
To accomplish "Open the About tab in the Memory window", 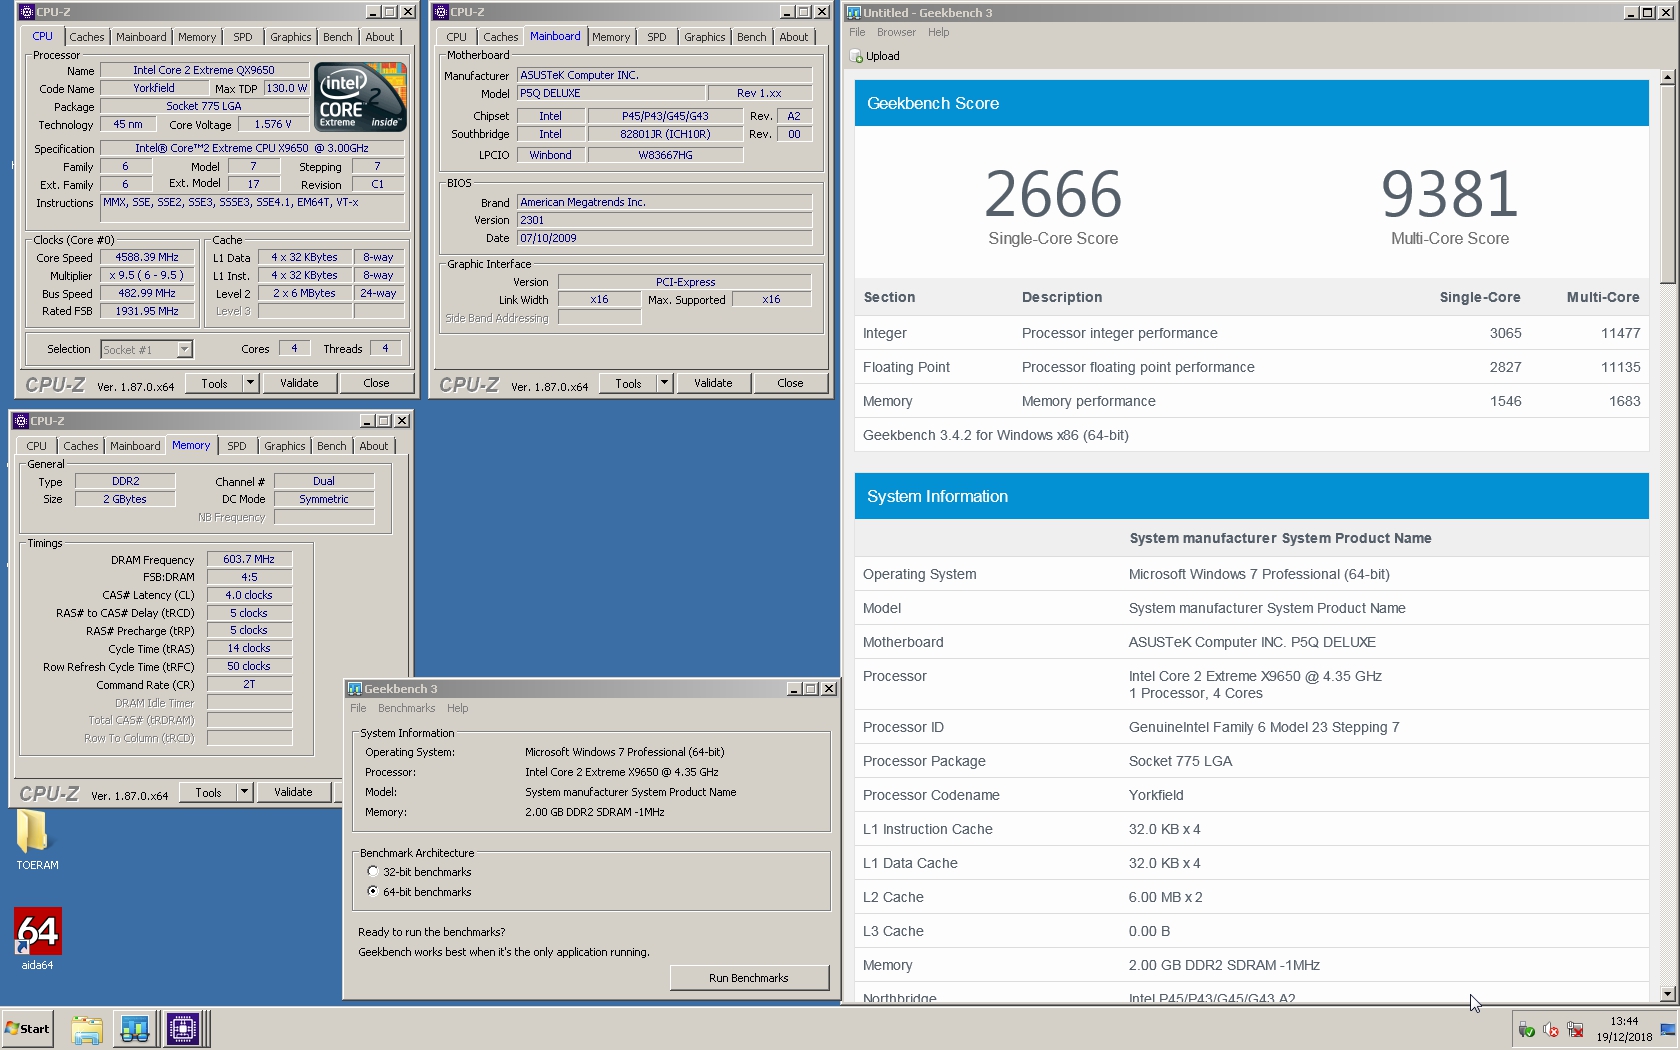I will click(x=374, y=446).
